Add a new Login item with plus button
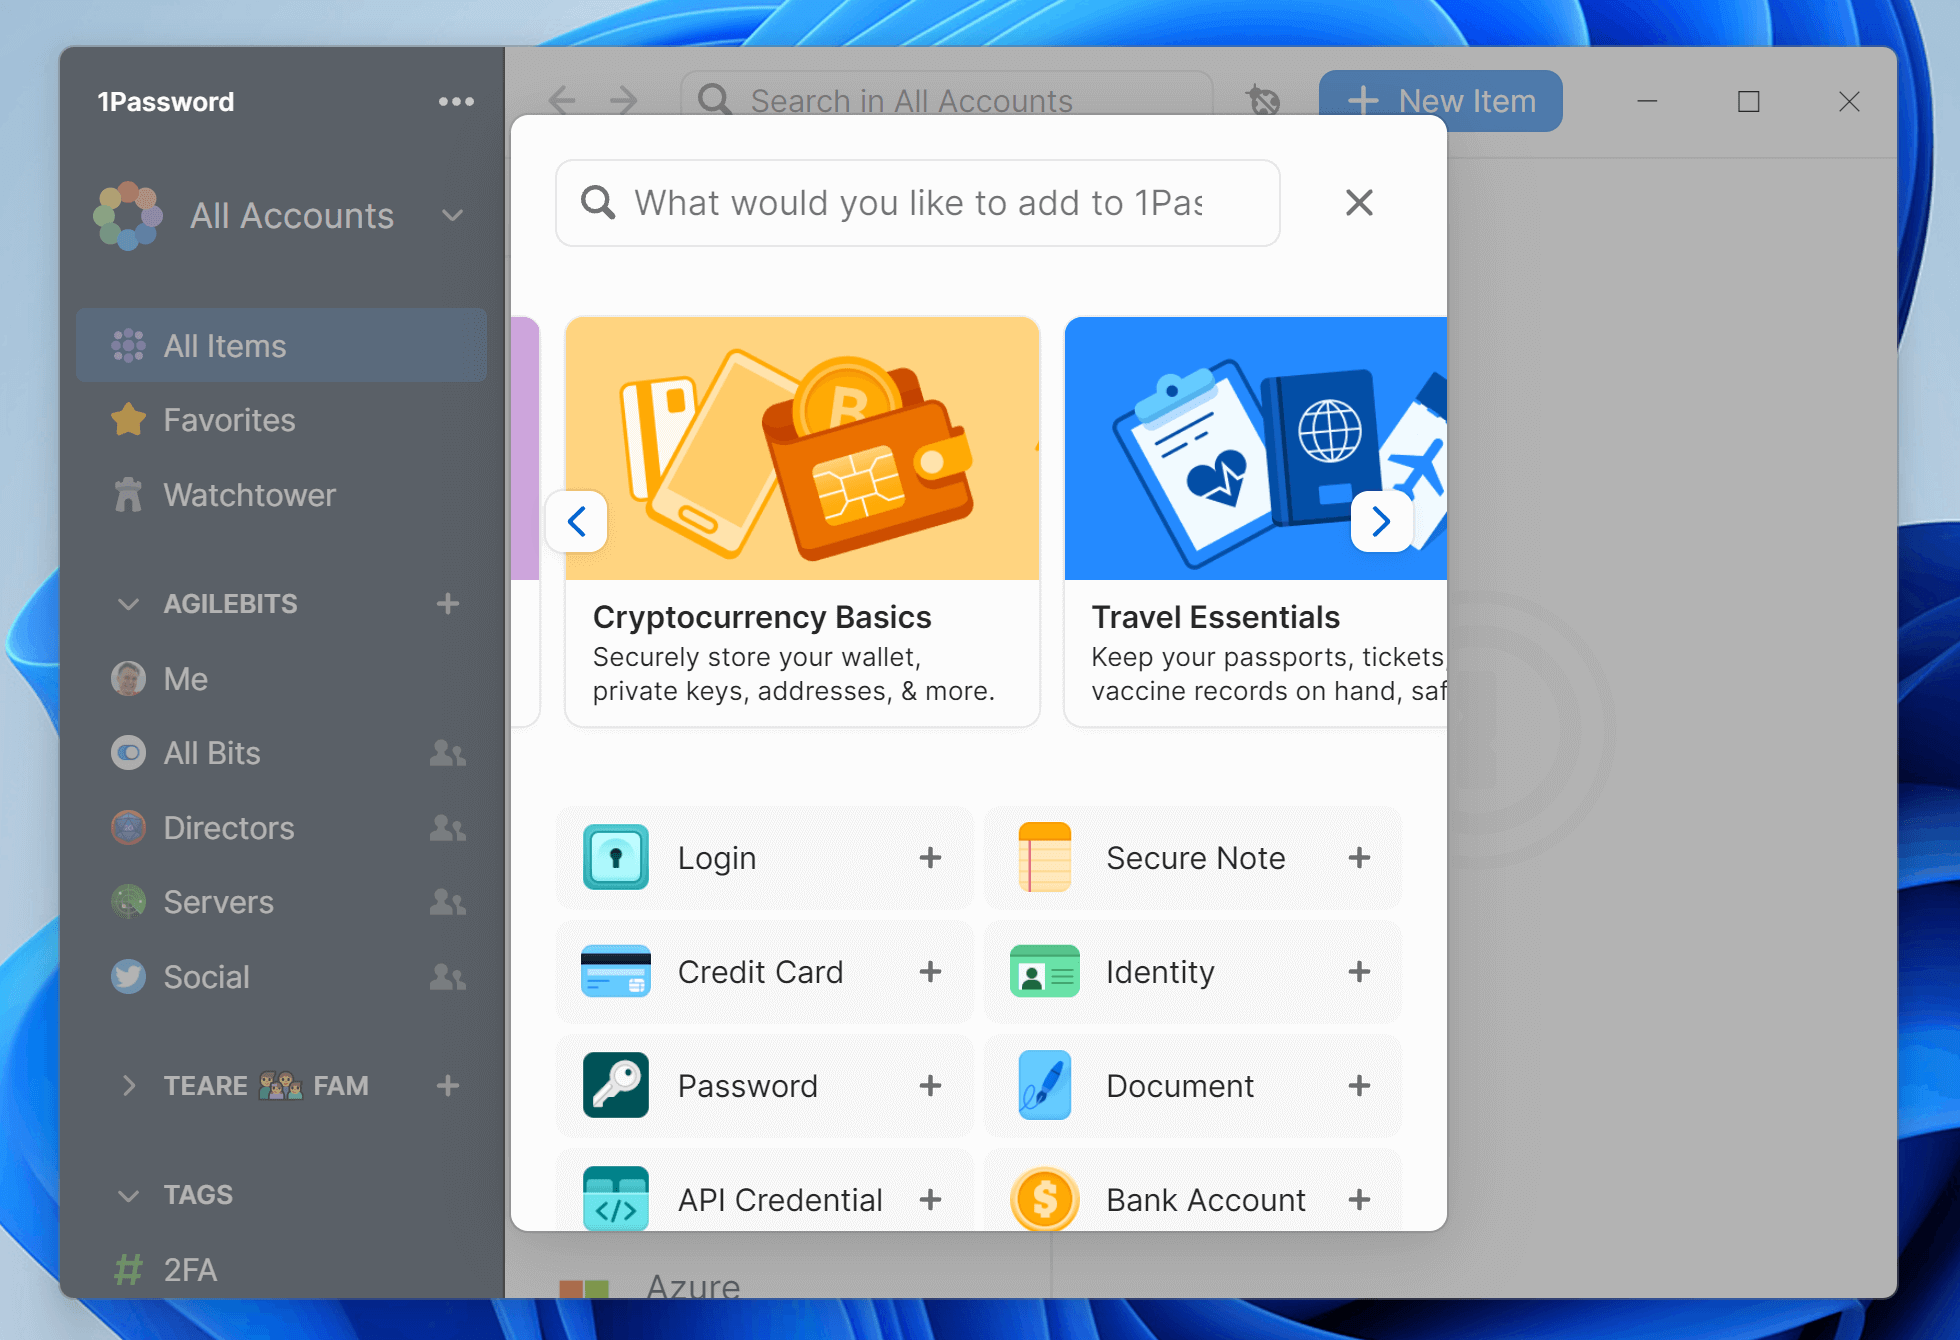This screenshot has width=1960, height=1340. 931,857
